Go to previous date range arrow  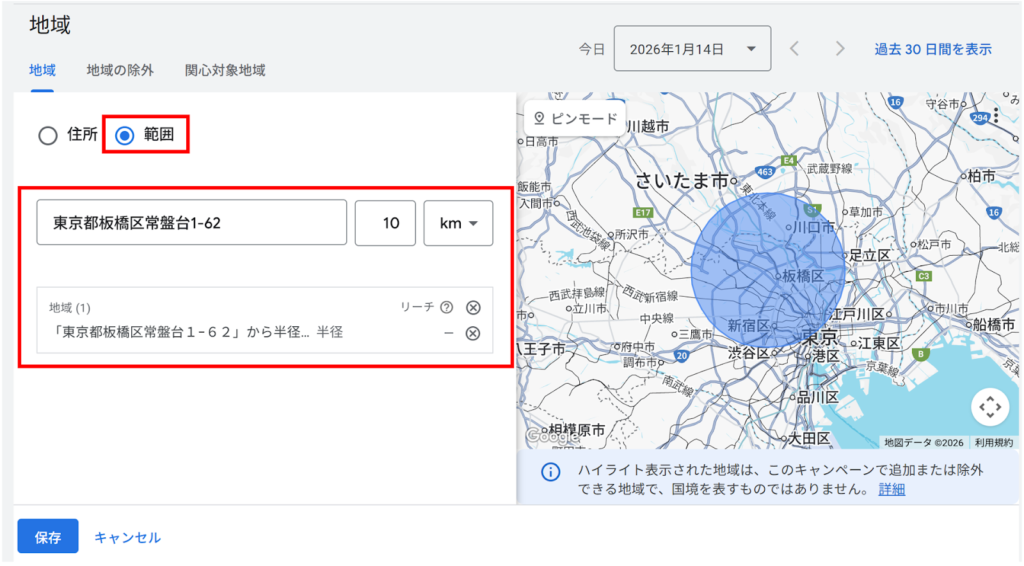794,49
